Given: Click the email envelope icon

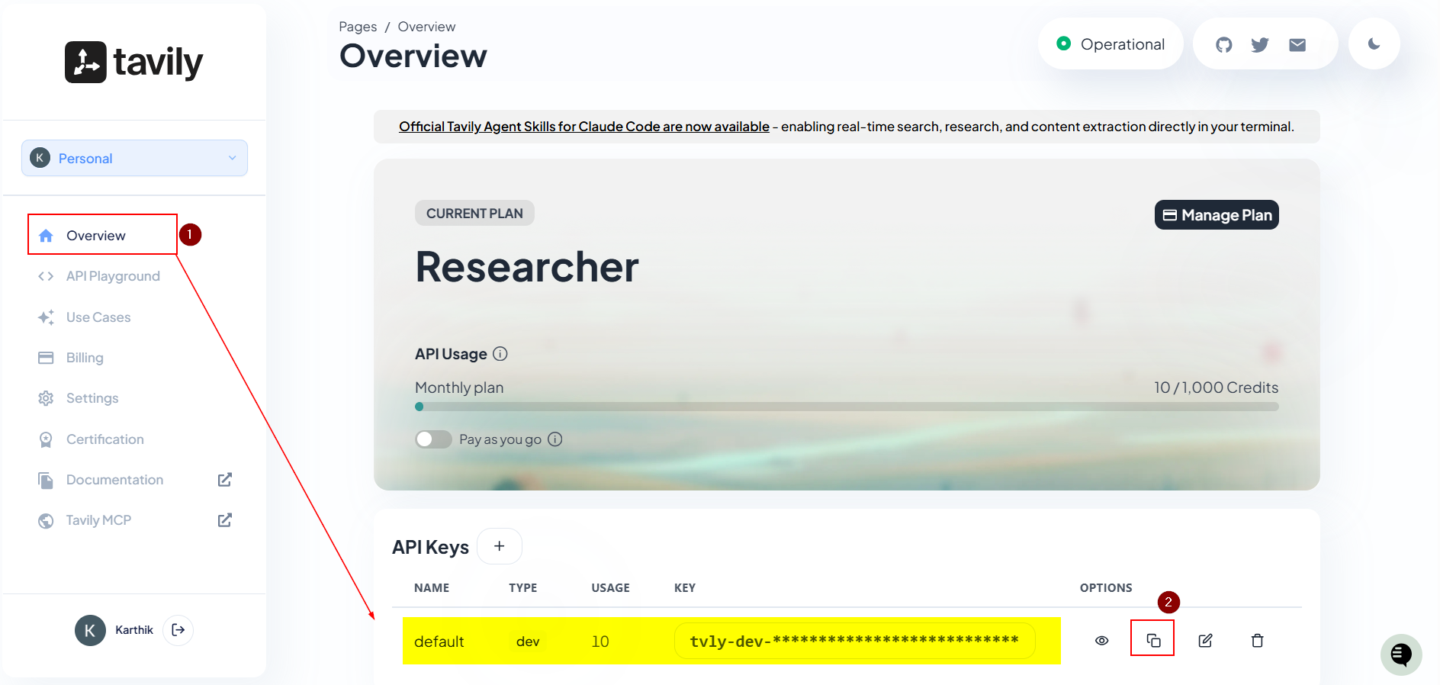Looking at the screenshot, I should pyautogui.click(x=1297, y=45).
